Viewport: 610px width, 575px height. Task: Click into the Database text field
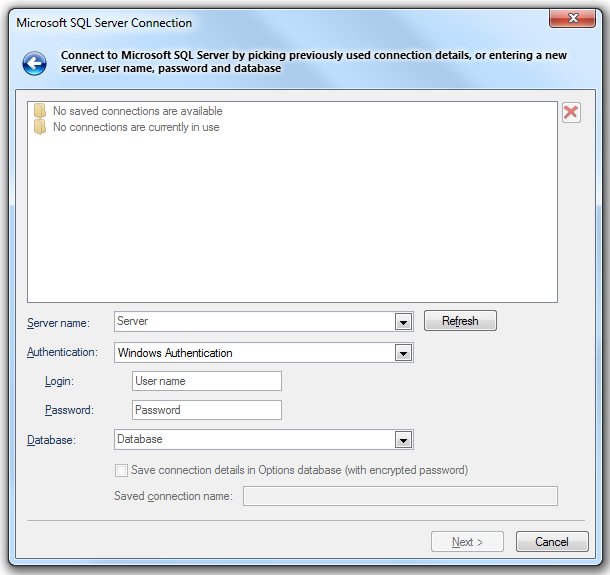(254, 439)
